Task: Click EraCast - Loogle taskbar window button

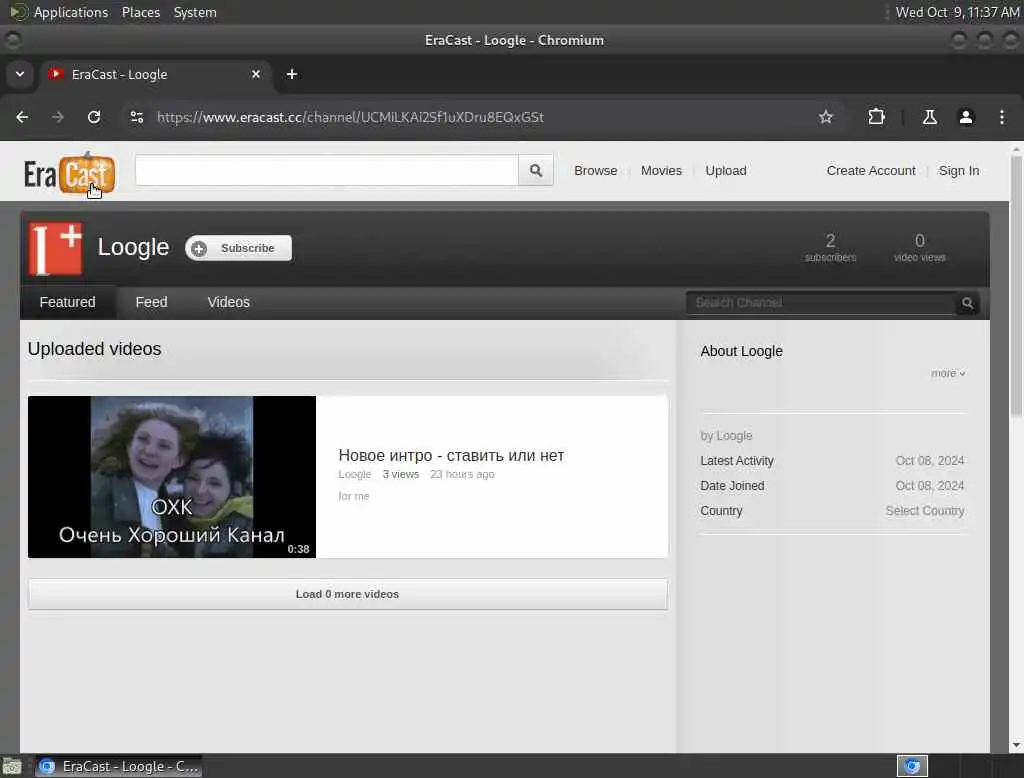Action: click(x=118, y=766)
